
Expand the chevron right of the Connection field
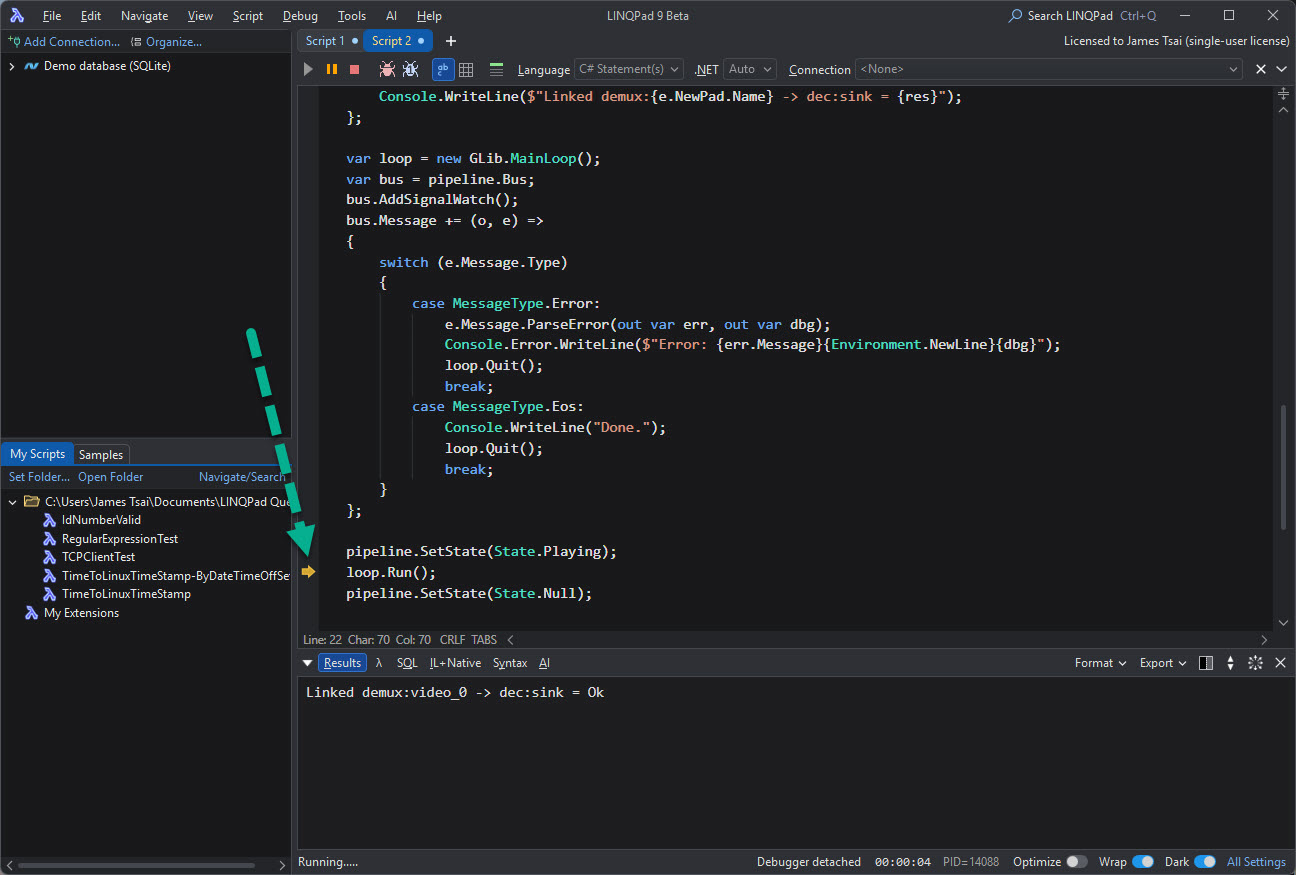[1281, 69]
